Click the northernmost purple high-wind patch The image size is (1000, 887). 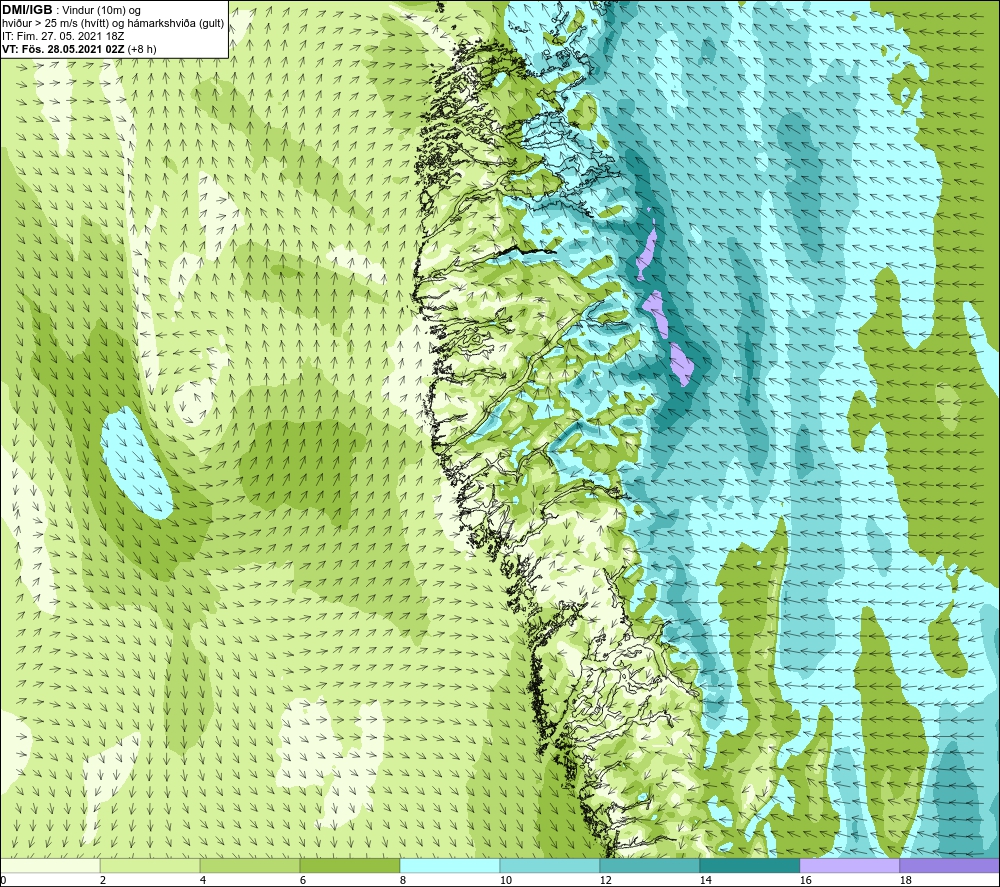[x=647, y=250]
